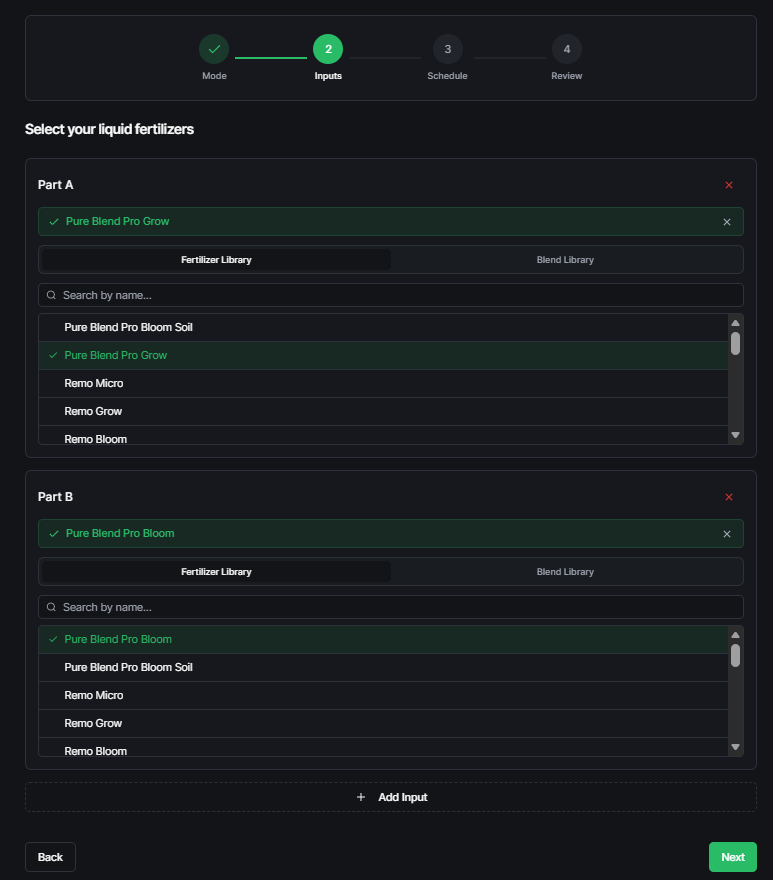This screenshot has height=880, width=773.
Task: Click the Mode step label
Action: pyautogui.click(x=214, y=76)
